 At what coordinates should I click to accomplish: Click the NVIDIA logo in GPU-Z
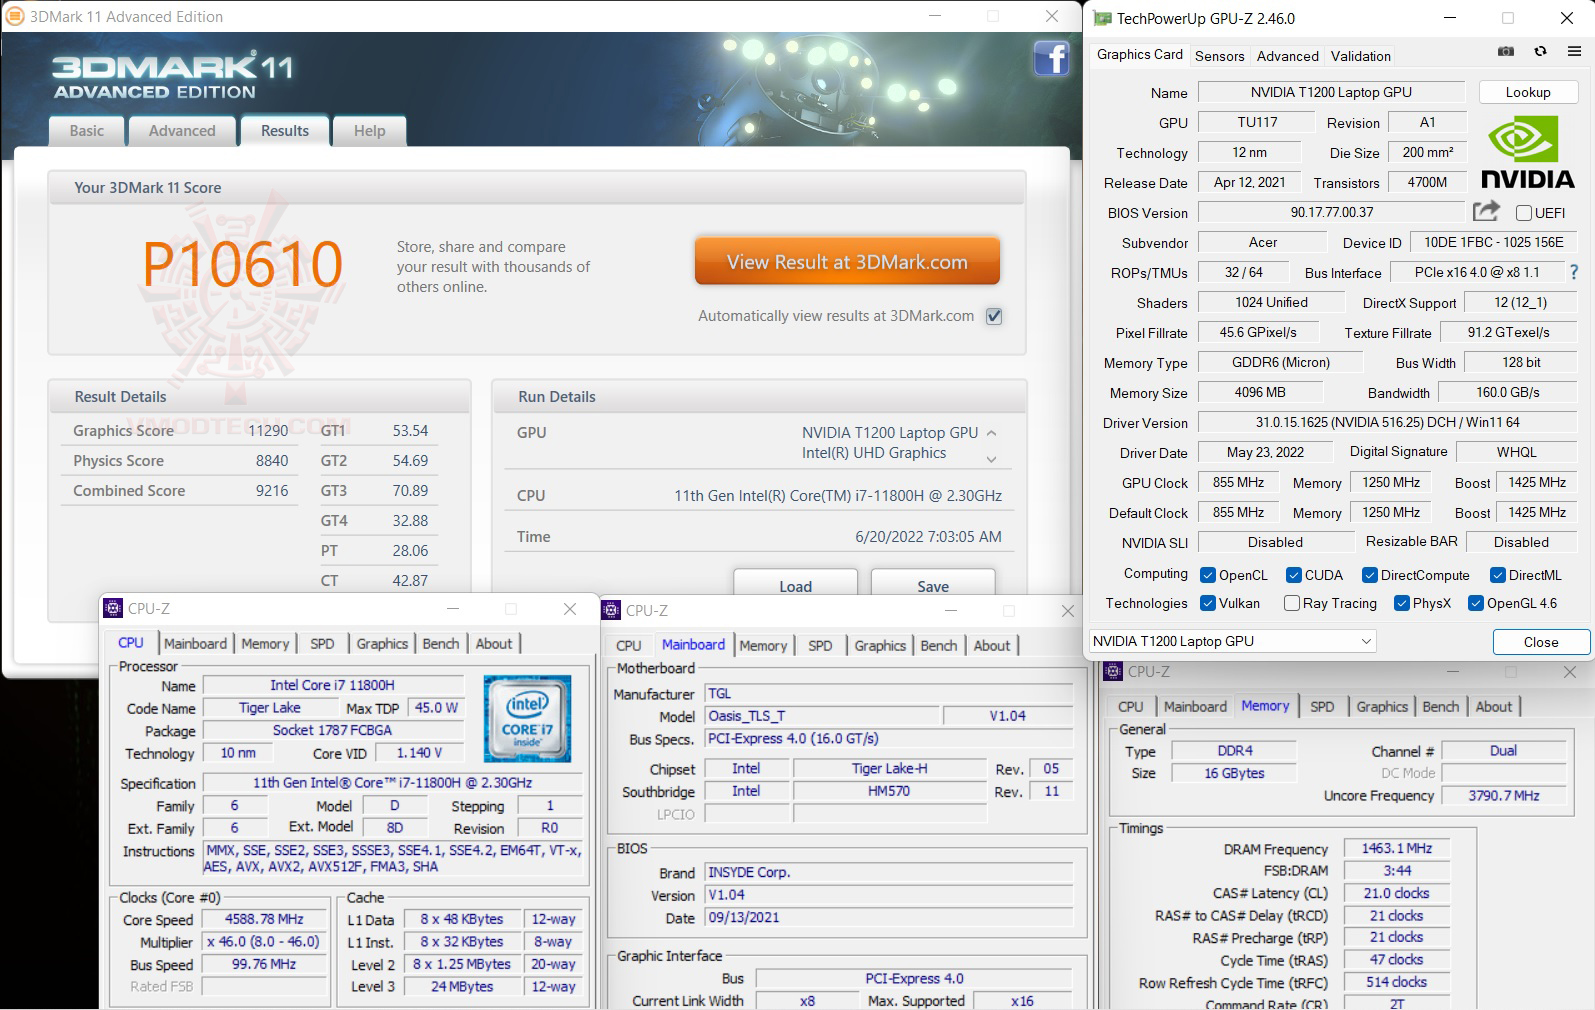pyautogui.click(x=1527, y=153)
